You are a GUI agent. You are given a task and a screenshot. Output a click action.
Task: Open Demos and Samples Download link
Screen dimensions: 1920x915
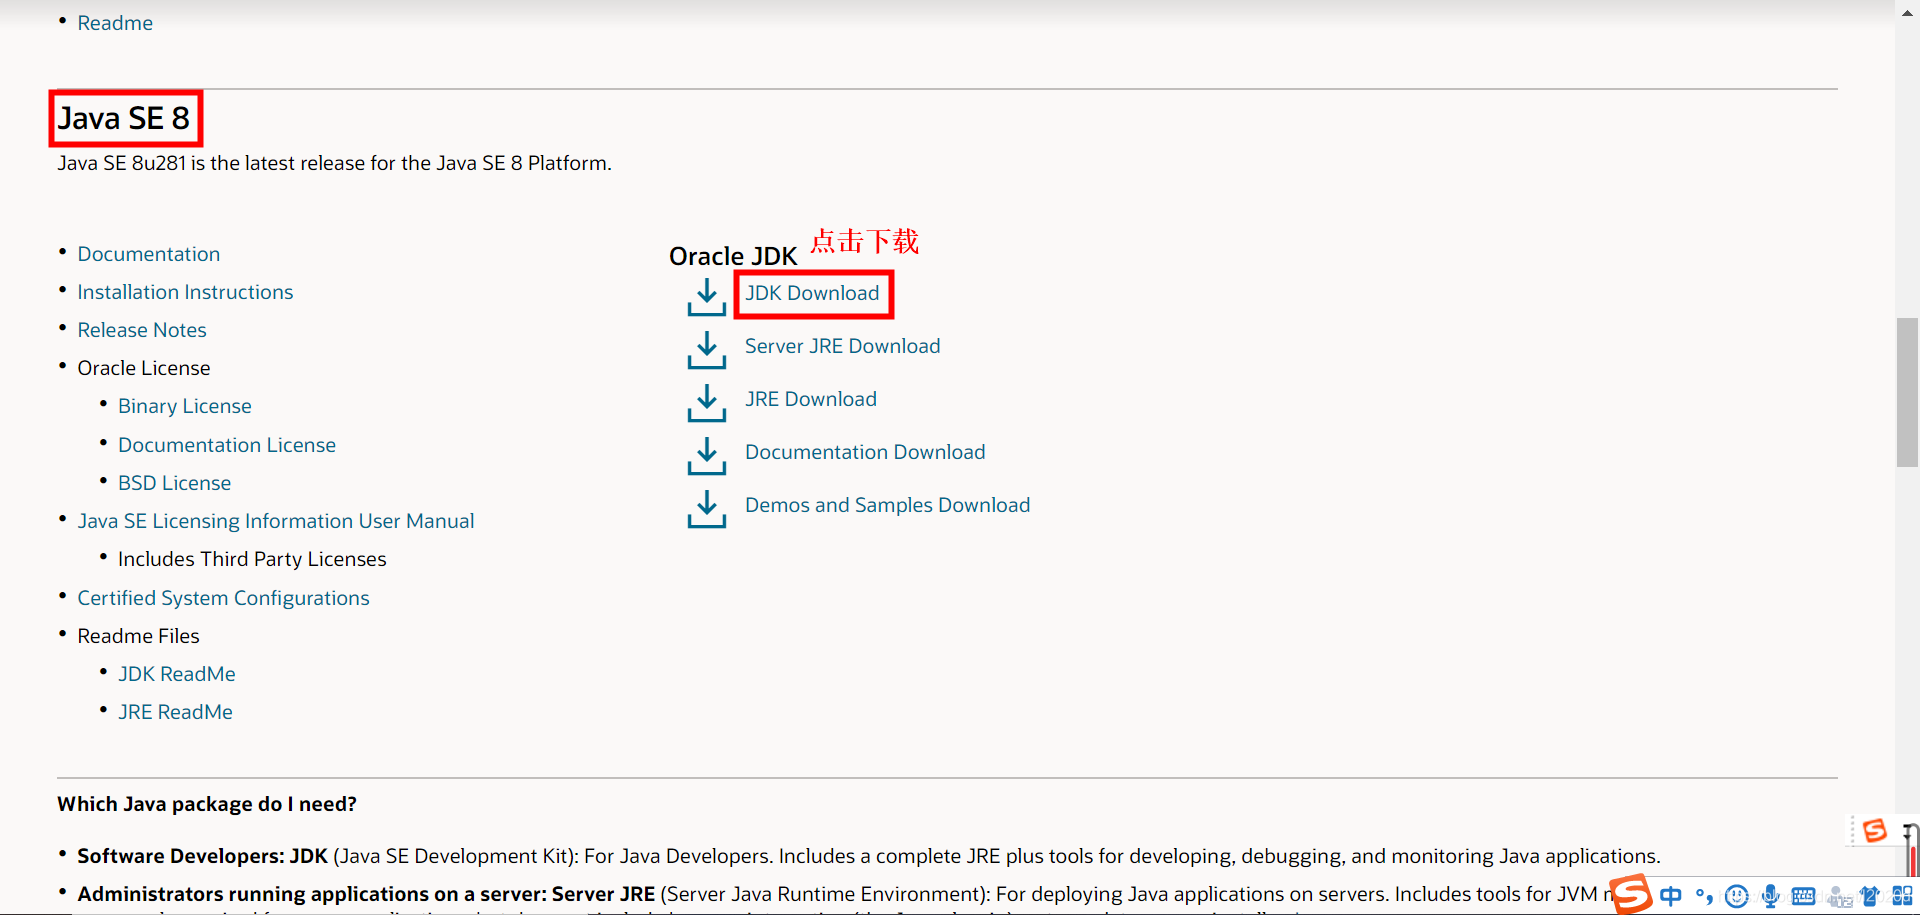click(x=887, y=505)
